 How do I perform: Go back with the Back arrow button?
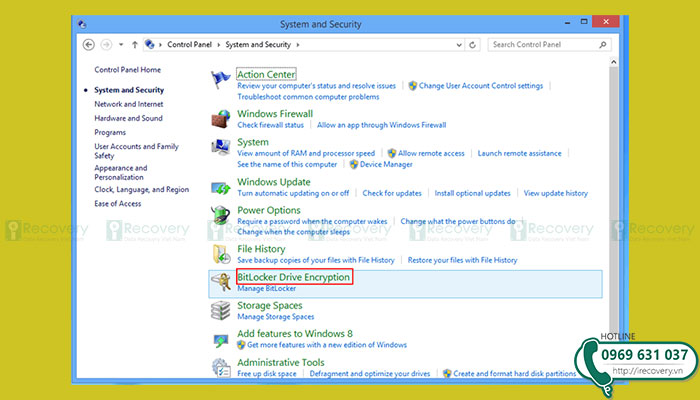click(89, 45)
